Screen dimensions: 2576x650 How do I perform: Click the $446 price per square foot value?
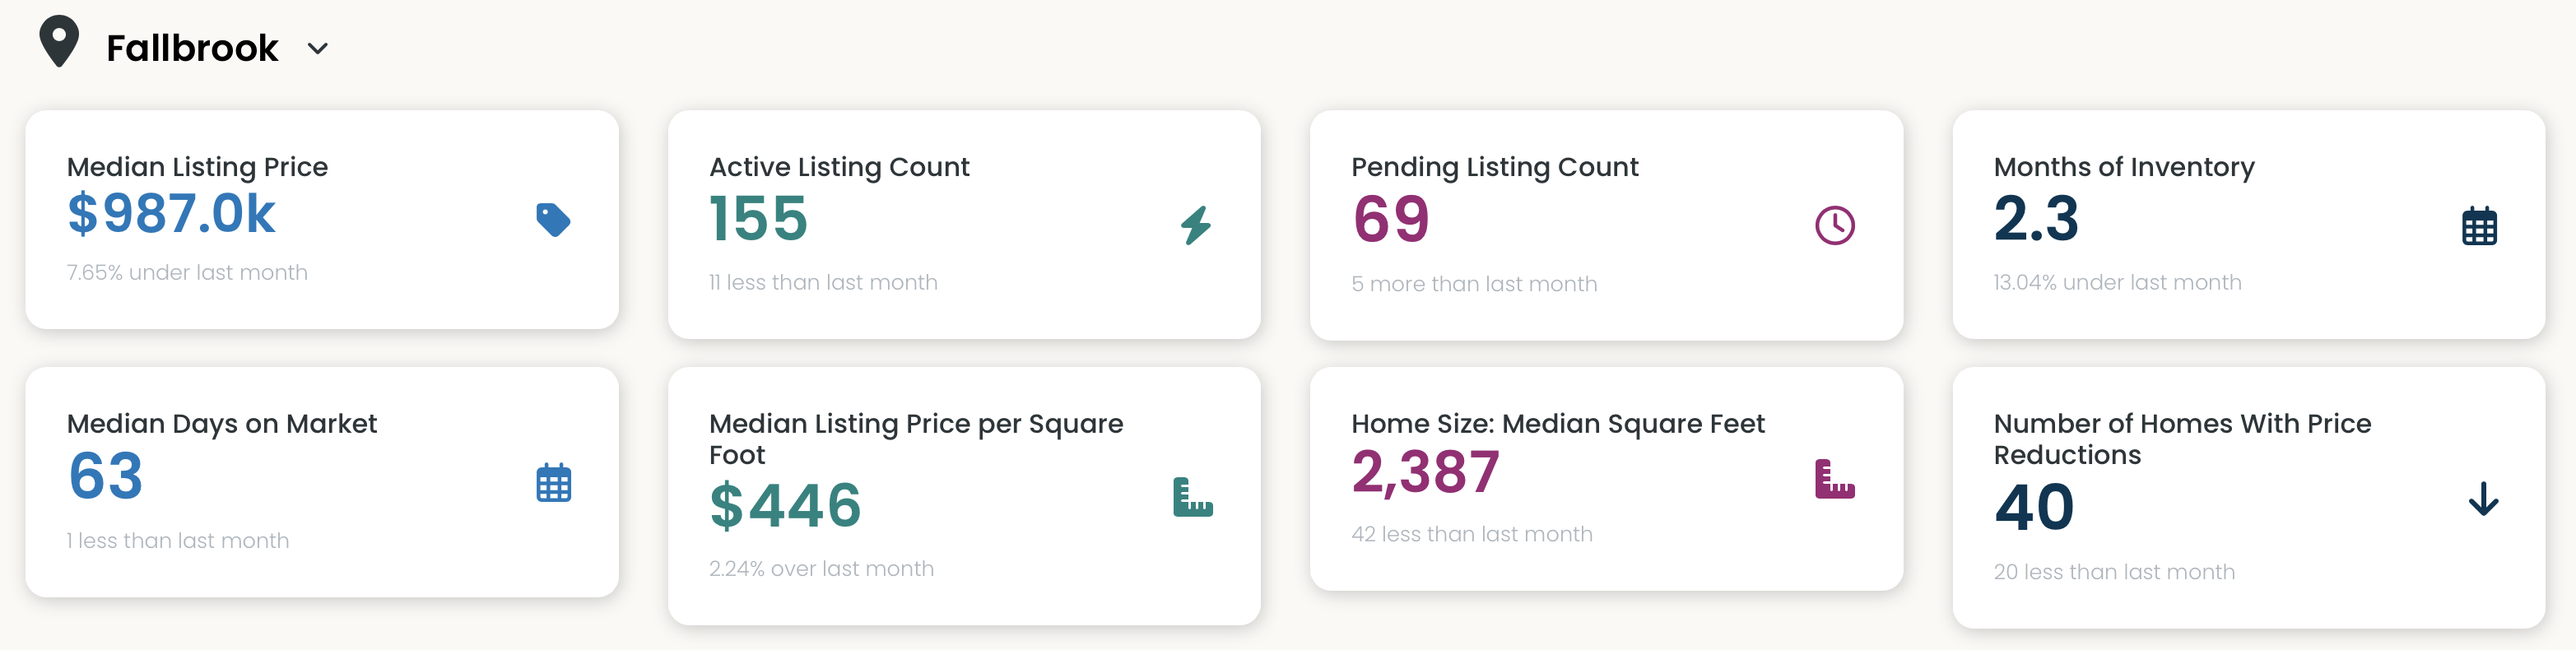pyautogui.click(x=785, y=506)
